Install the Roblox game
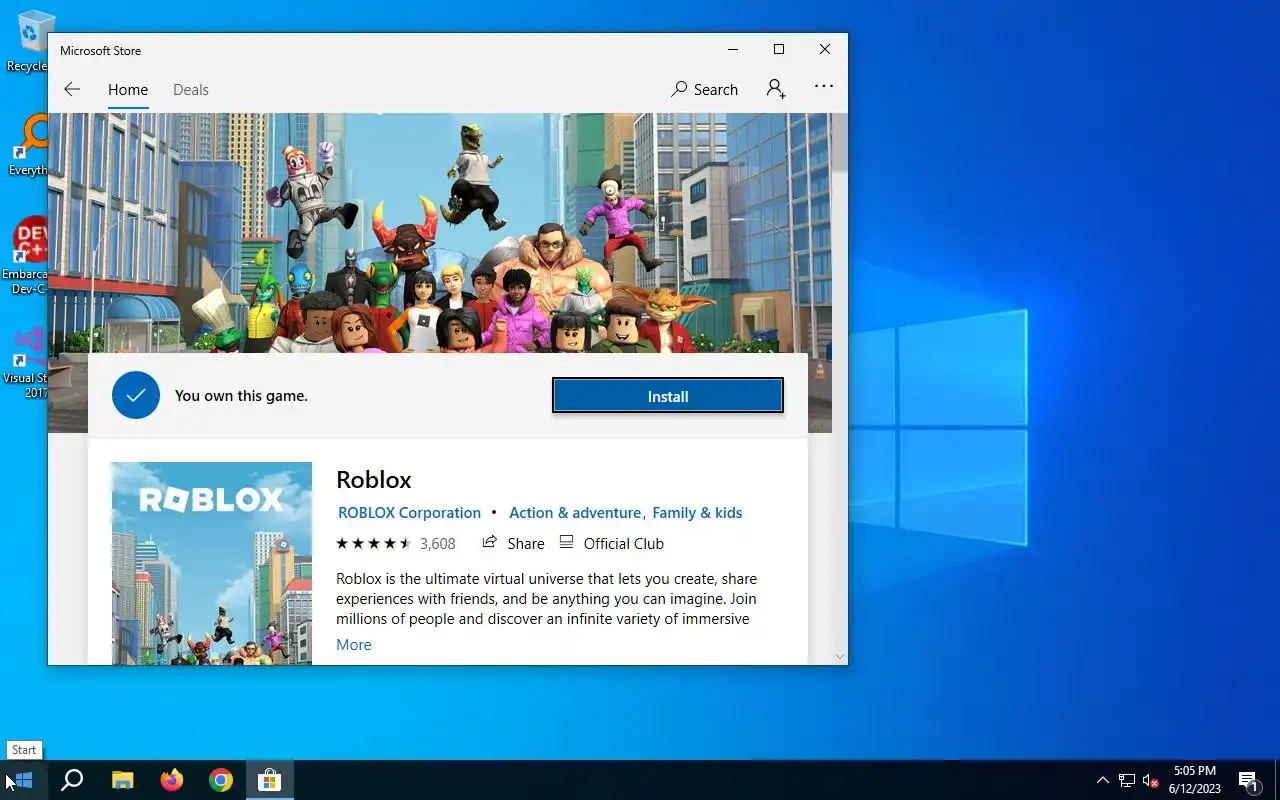 coord(668,396)
